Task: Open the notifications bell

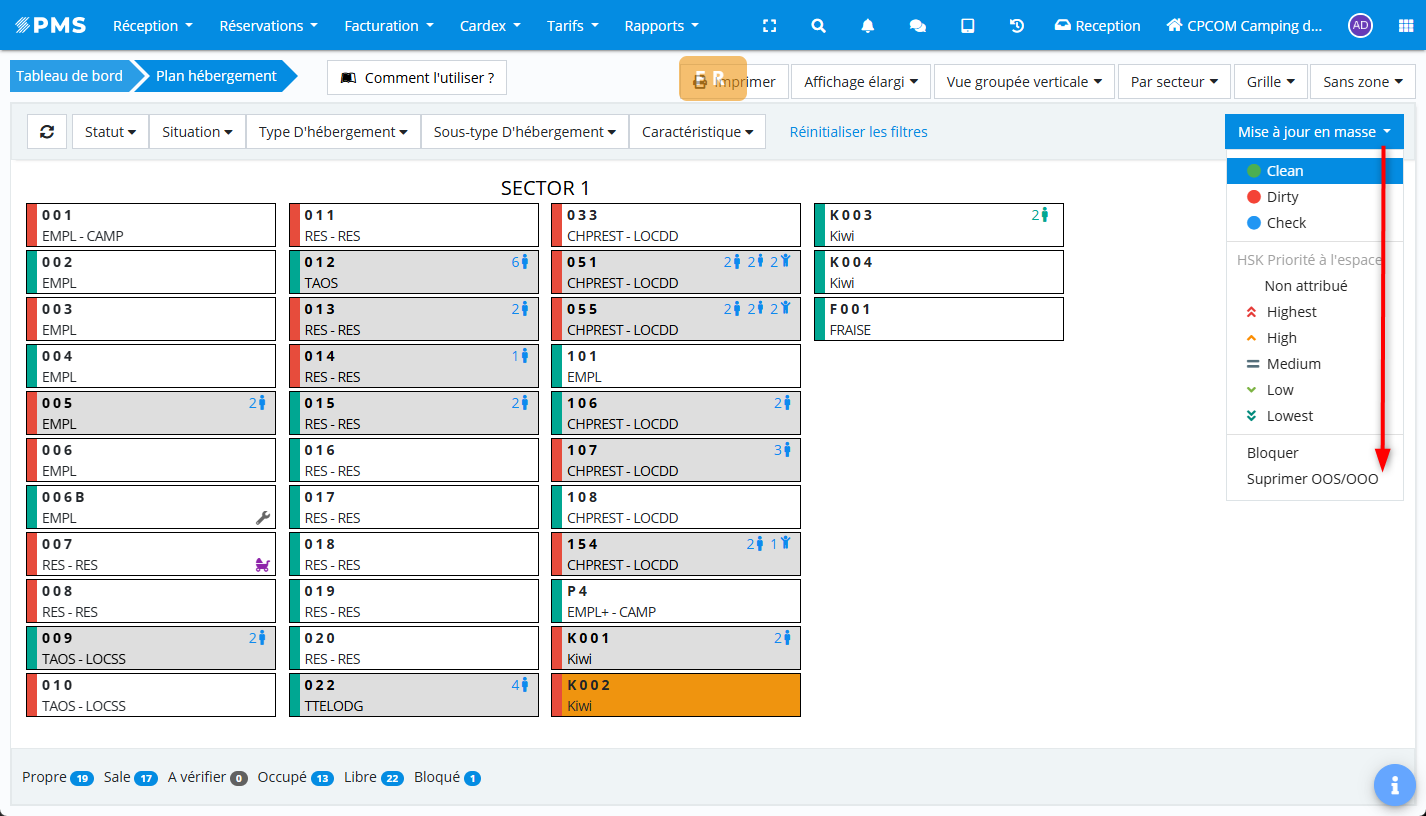Action: tap(868, 26)
